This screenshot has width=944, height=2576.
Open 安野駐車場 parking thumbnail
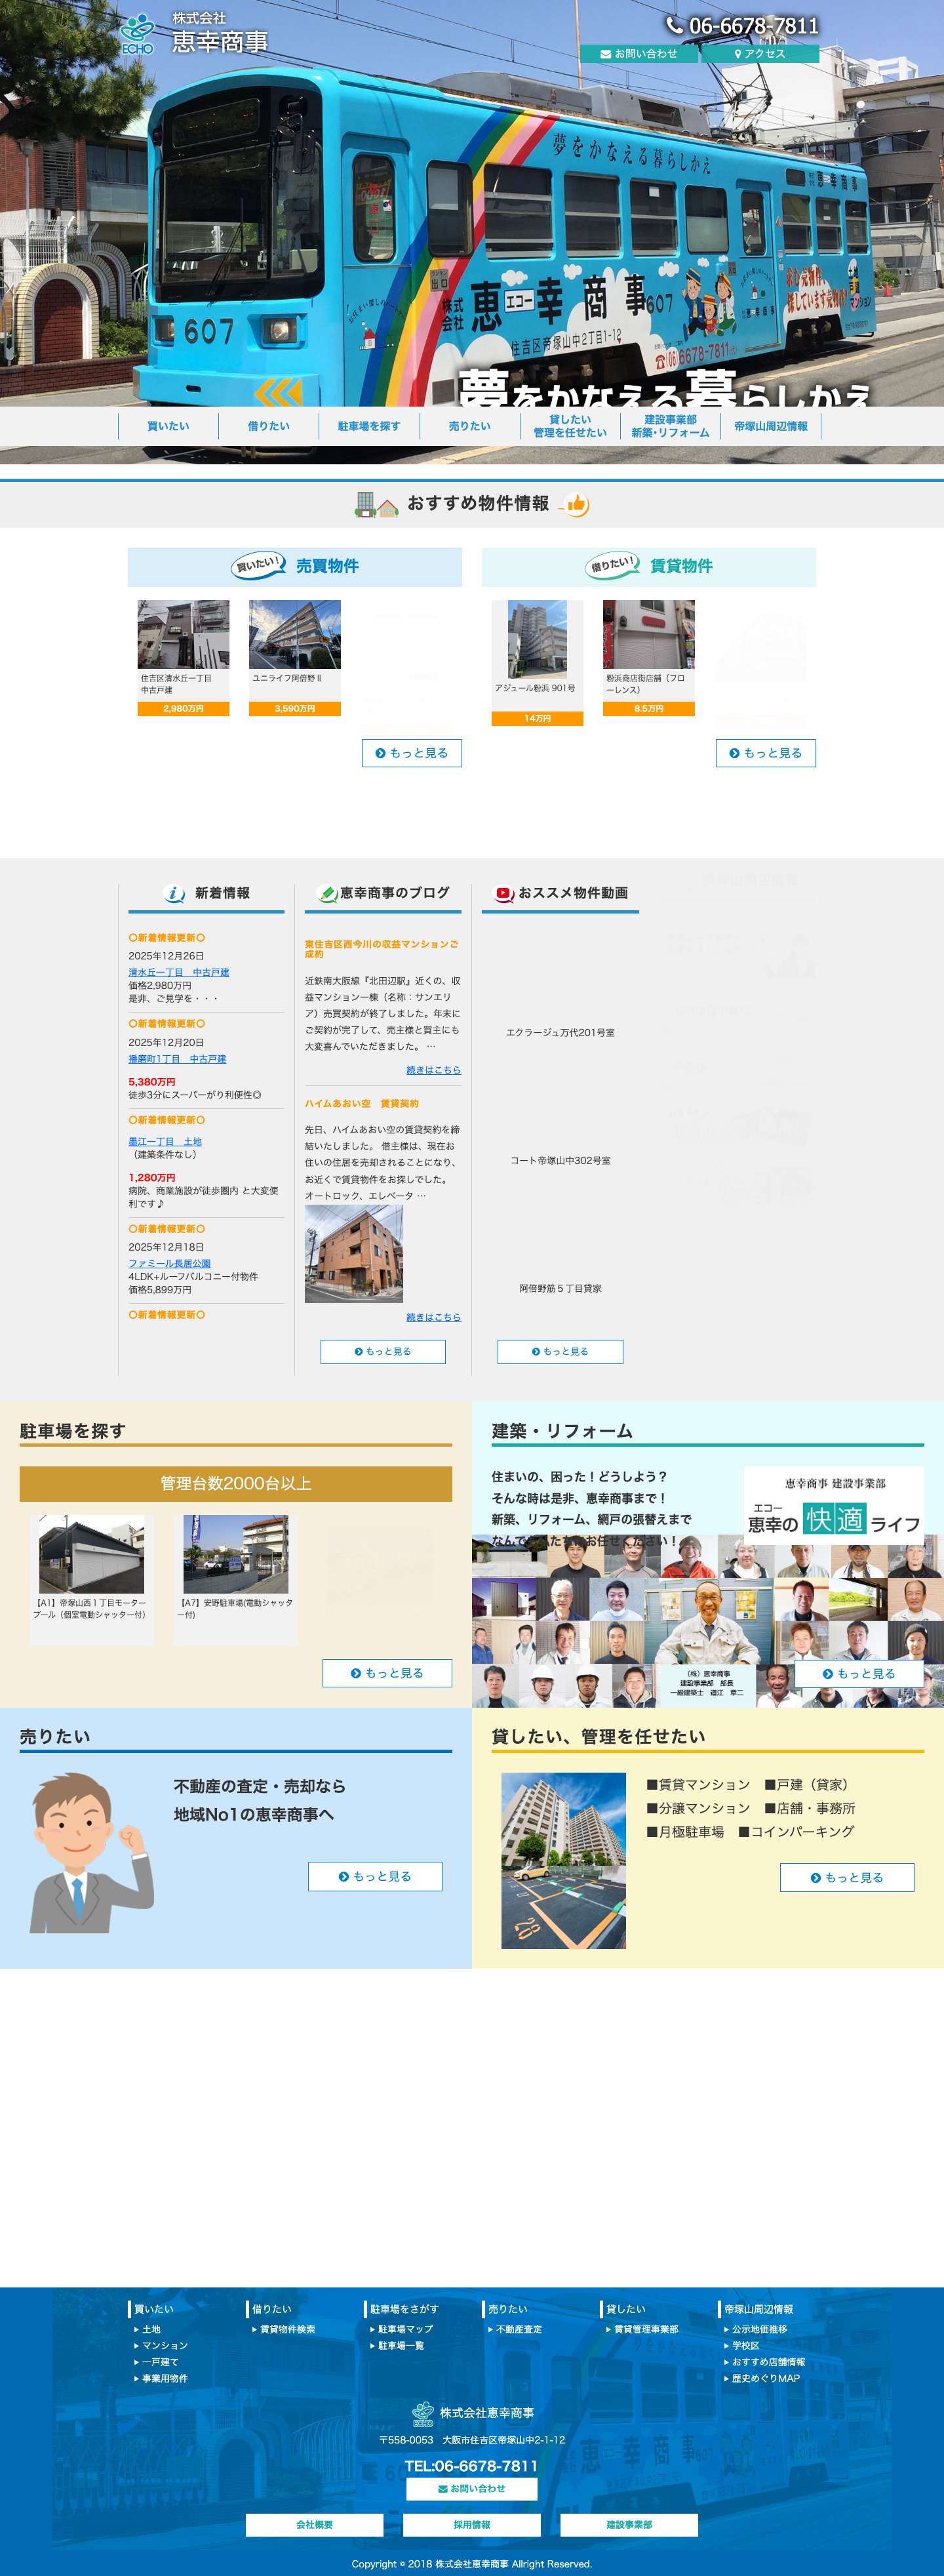pyautogui.click(x=236, y=1554)
